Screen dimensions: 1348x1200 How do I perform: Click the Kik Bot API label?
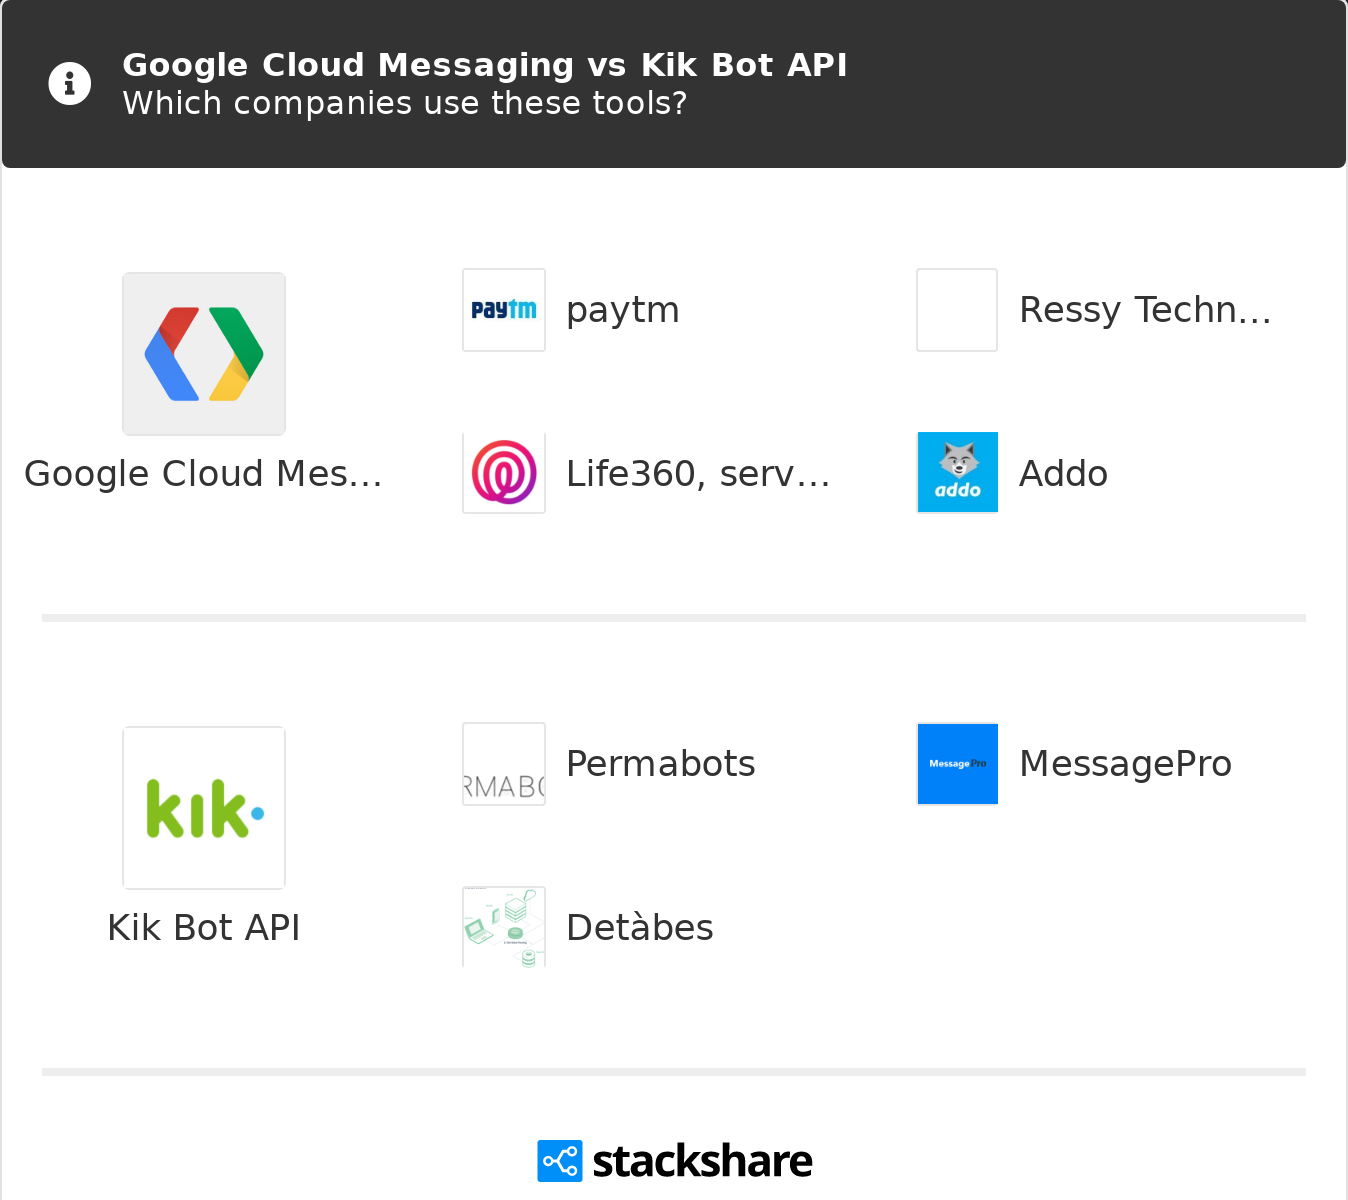[x=204, y=928]
